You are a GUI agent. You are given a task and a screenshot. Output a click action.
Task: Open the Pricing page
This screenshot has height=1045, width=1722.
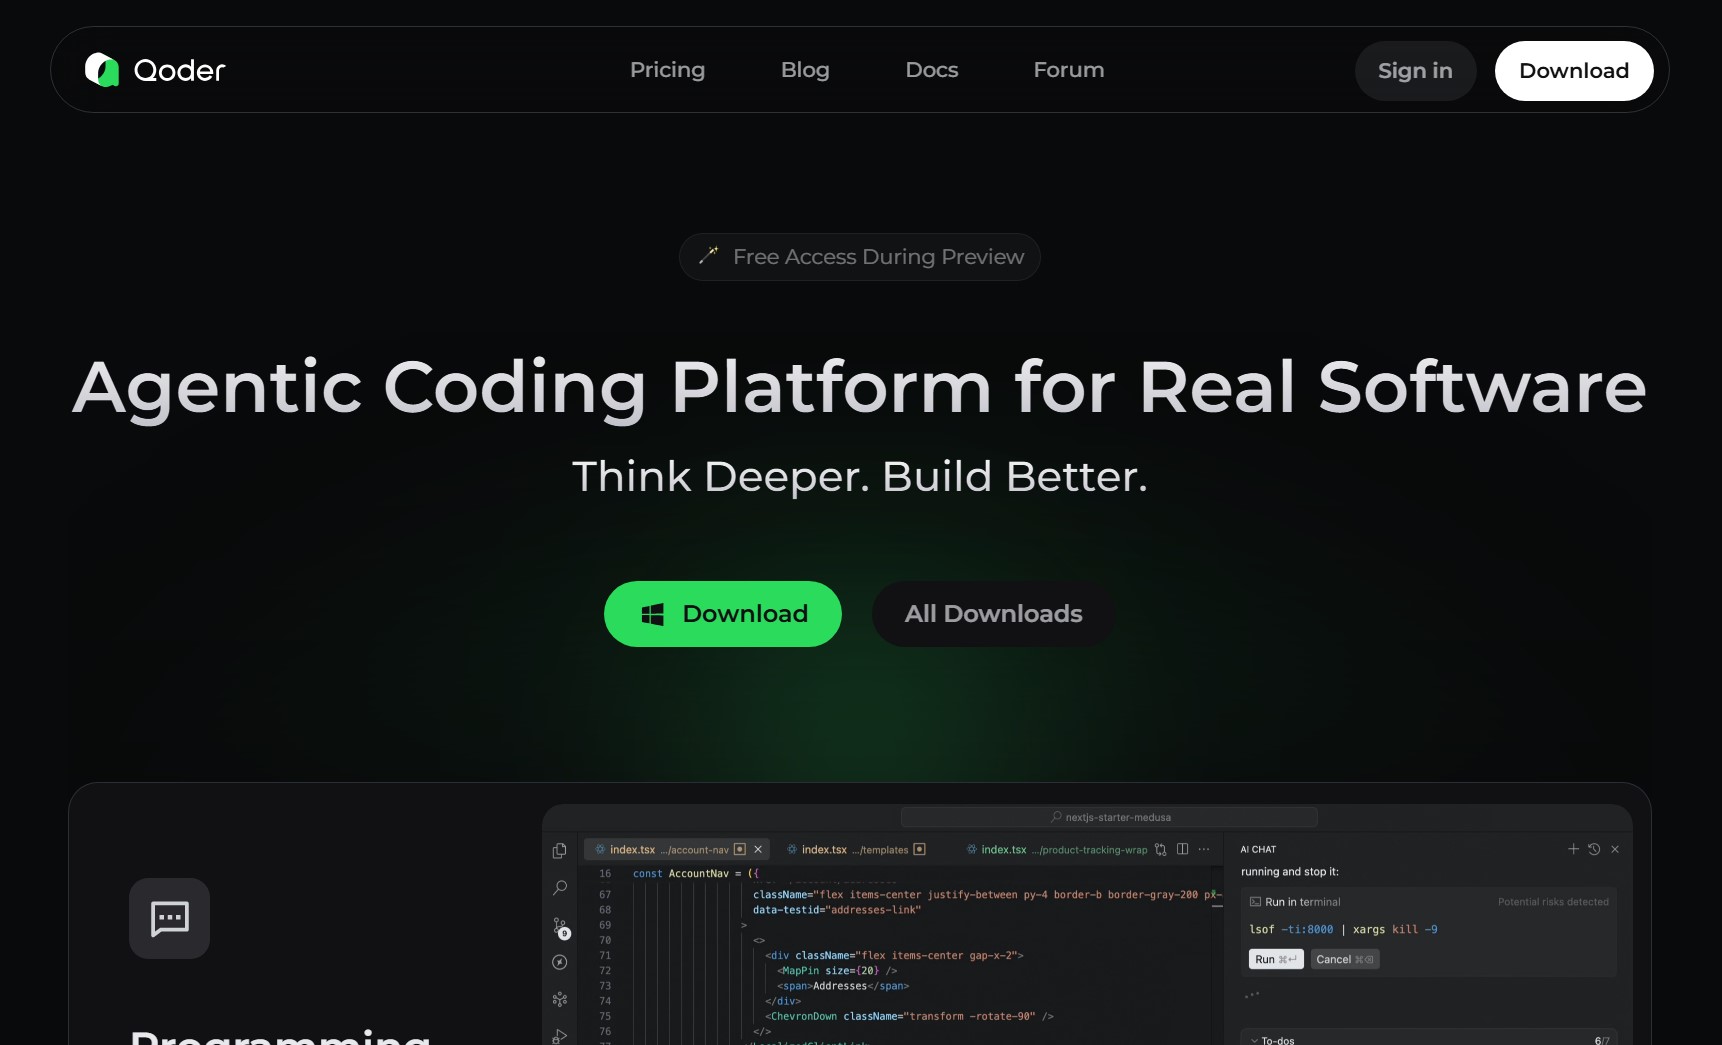[667, 70]
